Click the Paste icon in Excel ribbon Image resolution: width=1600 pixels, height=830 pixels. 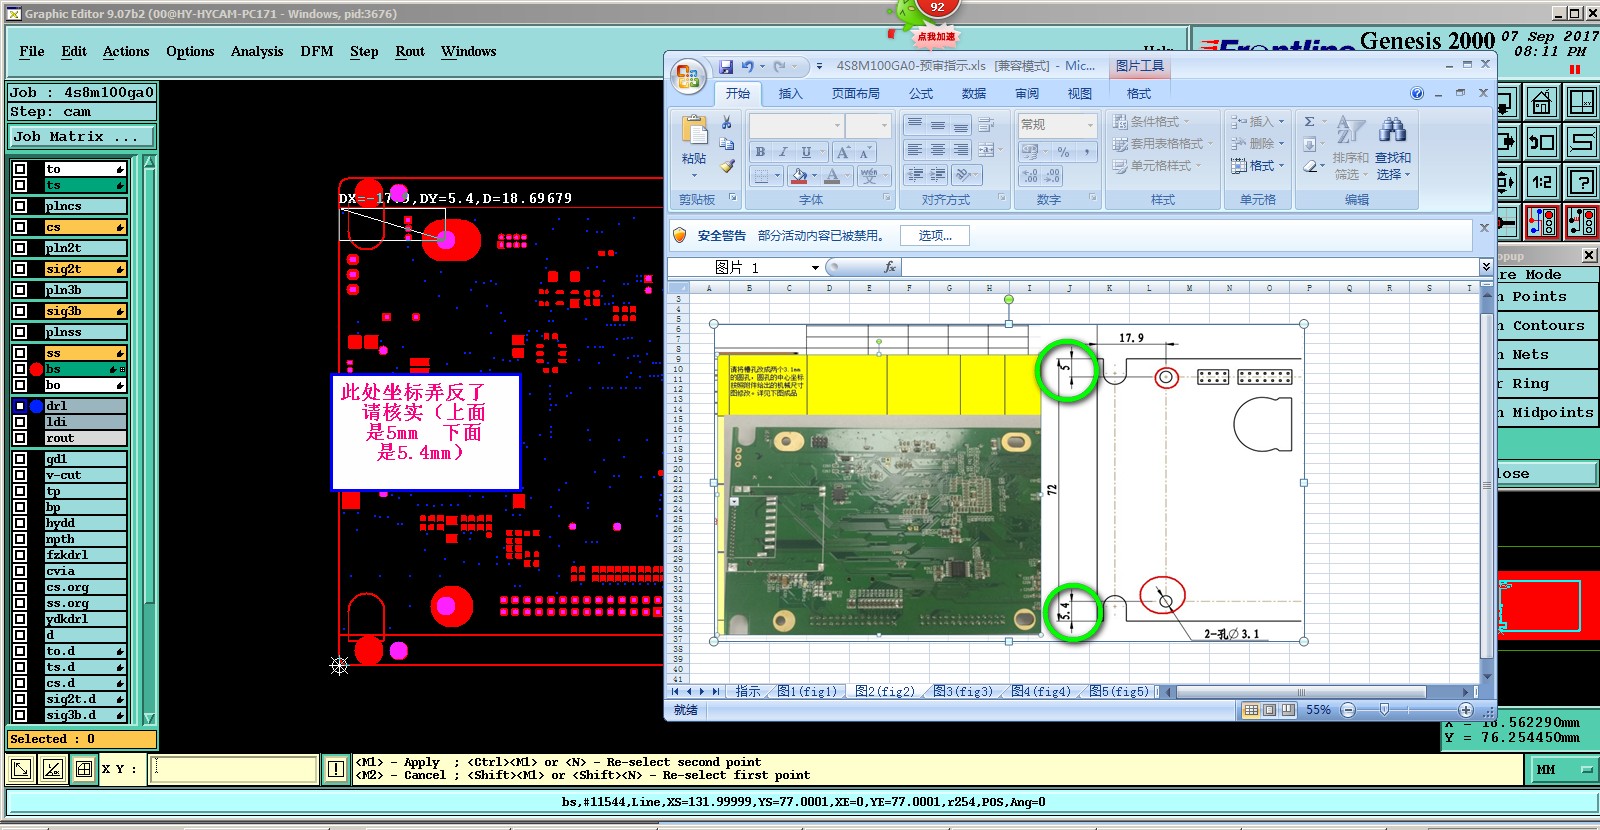(694, 131)
